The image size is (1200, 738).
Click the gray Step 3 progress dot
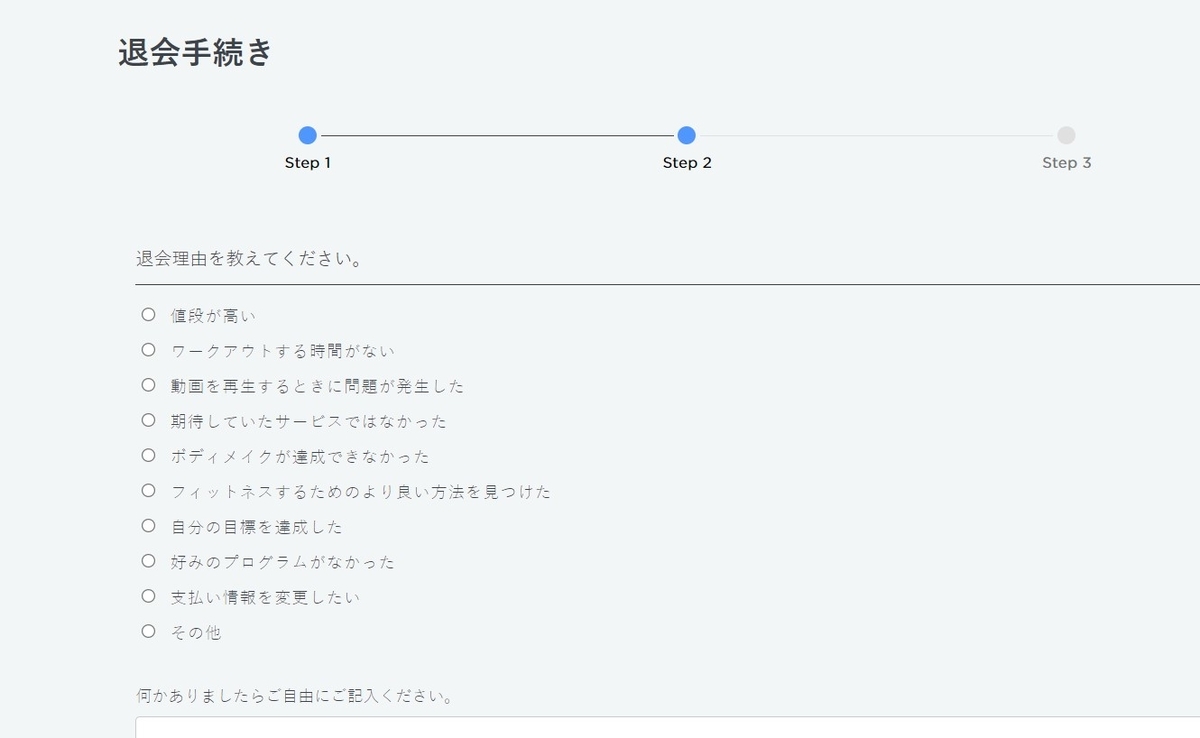coord(1066,135)
